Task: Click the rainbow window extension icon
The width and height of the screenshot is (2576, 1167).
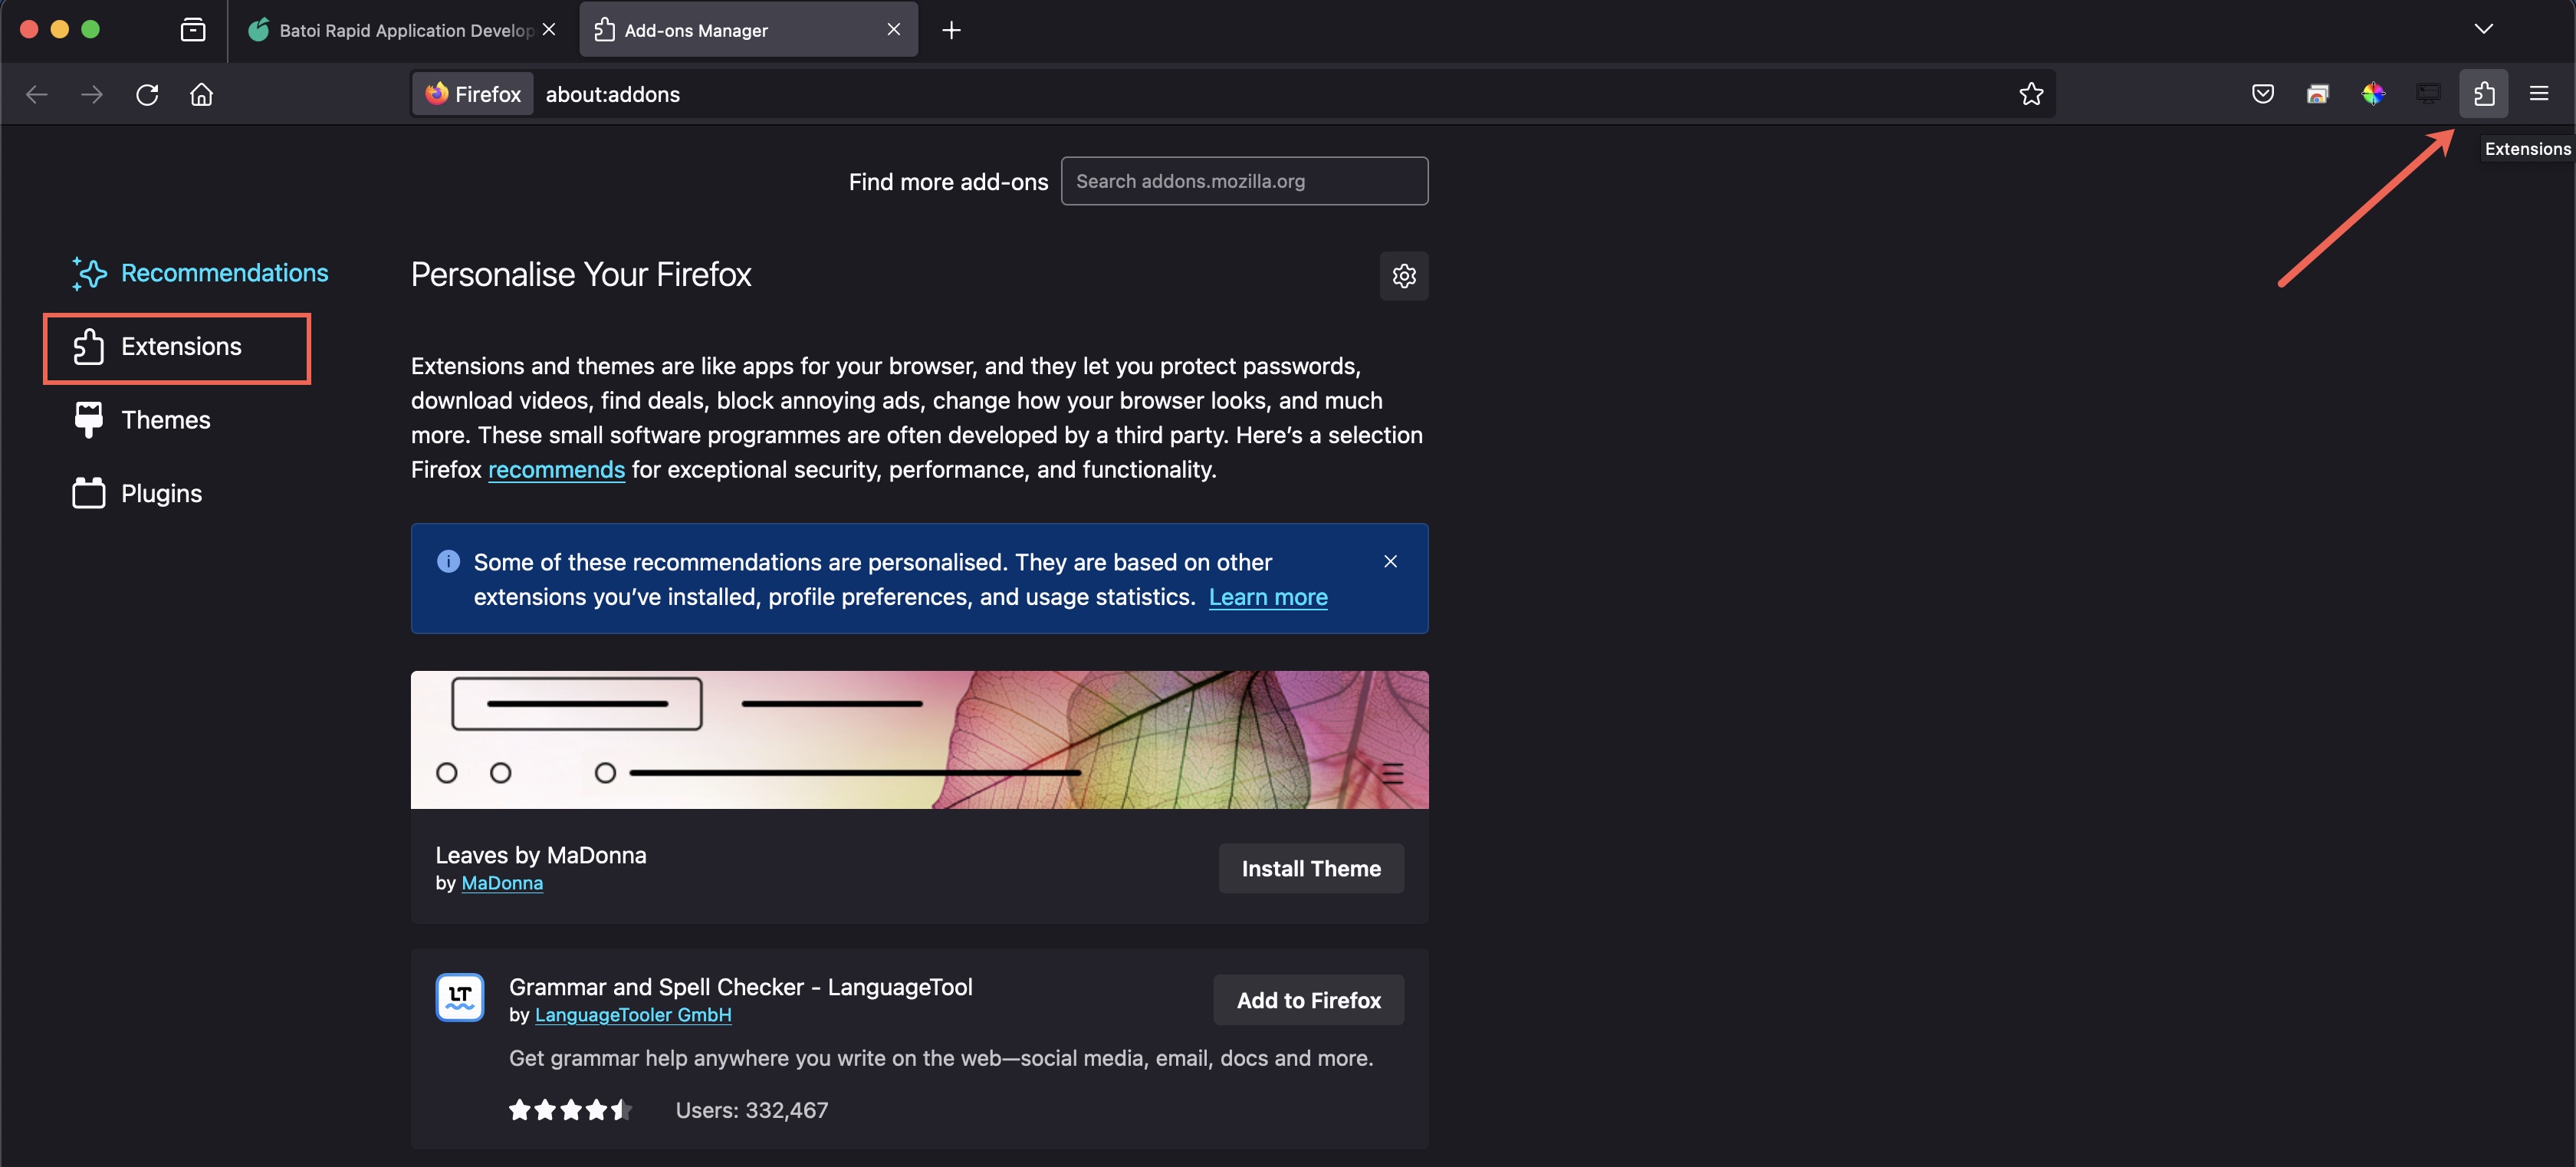Action: click(x=2317, y=94)
